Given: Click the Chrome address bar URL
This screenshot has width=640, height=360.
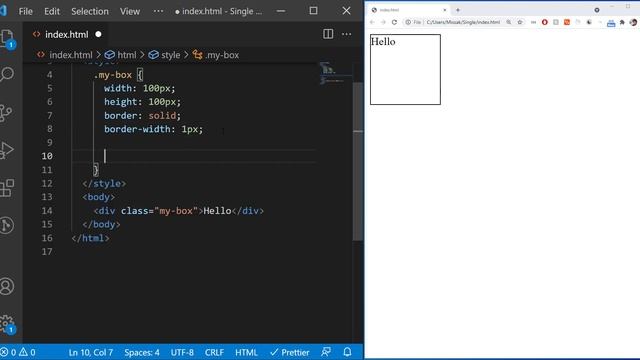Looking at the screenshot, I should pos(463,22).
